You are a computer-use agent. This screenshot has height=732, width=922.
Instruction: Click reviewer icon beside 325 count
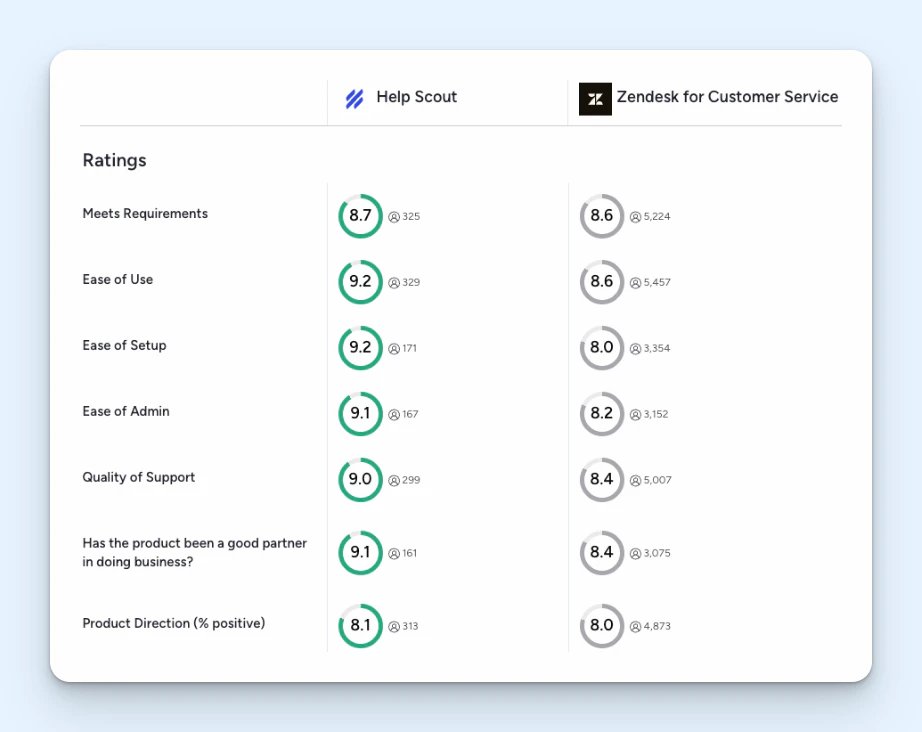click(x=394, y=217)
